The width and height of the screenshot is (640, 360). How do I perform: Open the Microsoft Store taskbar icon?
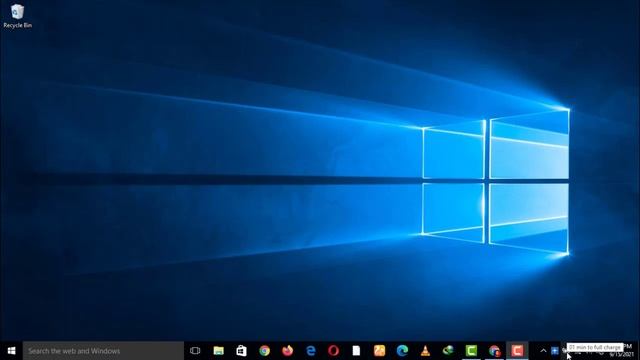click(x=241, y=351)
